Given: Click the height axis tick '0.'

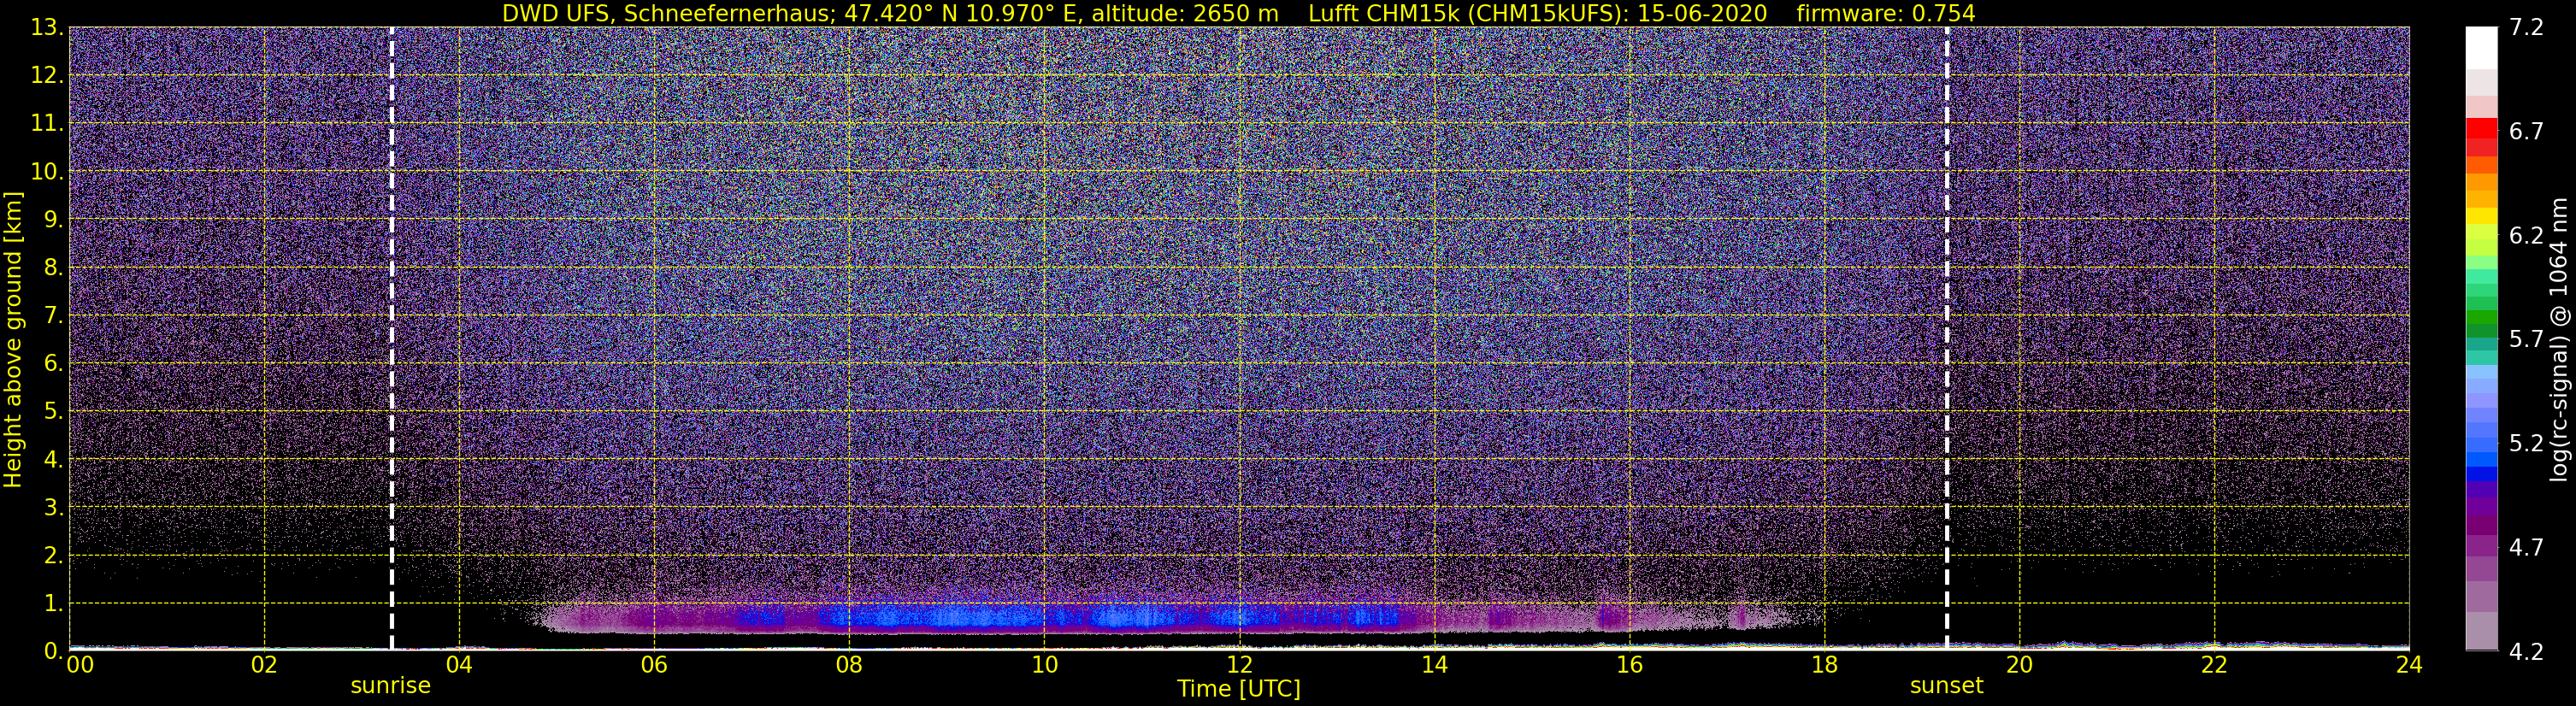Looking at the screenshot, I should [53, 651].
